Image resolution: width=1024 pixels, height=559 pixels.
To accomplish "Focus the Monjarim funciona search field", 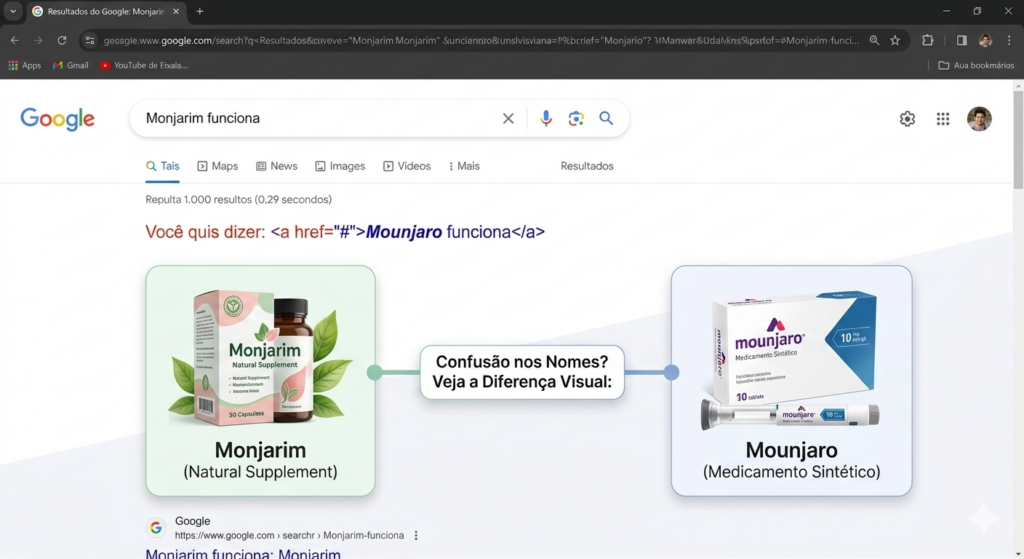I will [320, 118].
